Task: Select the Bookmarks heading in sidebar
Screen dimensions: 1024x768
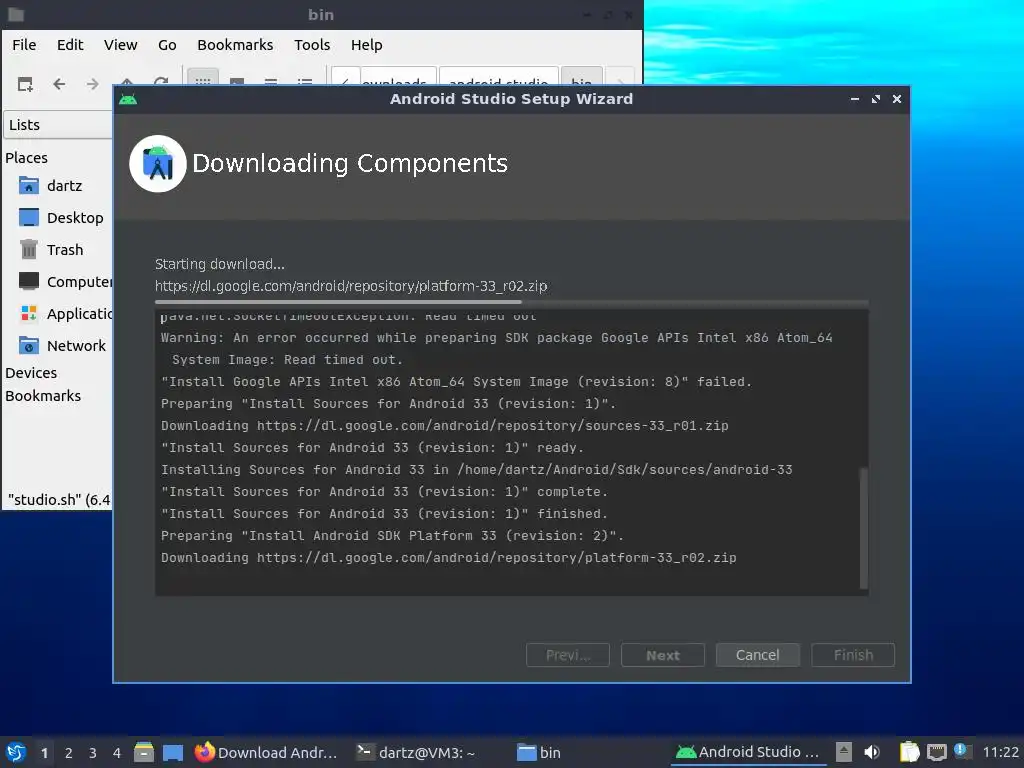Action: [43, 396]
